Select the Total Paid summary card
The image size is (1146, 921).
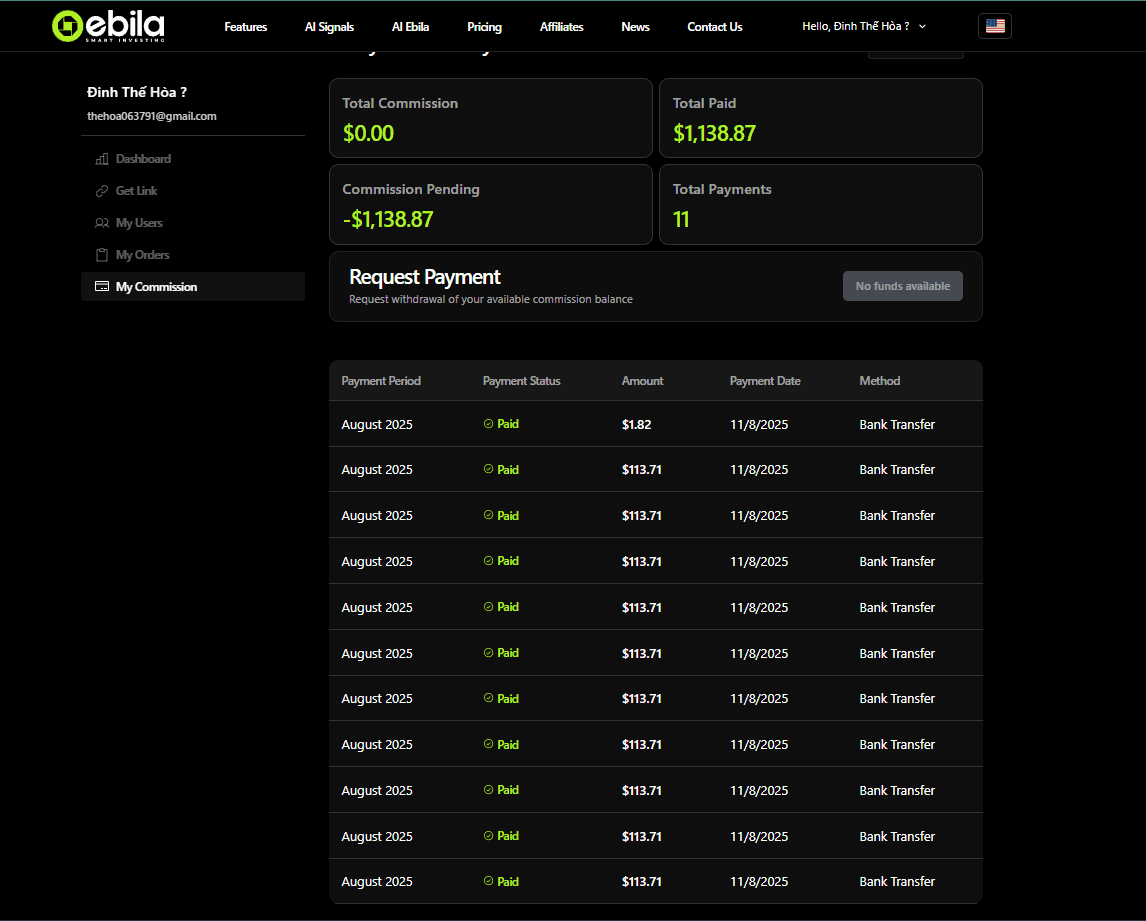coord(820,118)
